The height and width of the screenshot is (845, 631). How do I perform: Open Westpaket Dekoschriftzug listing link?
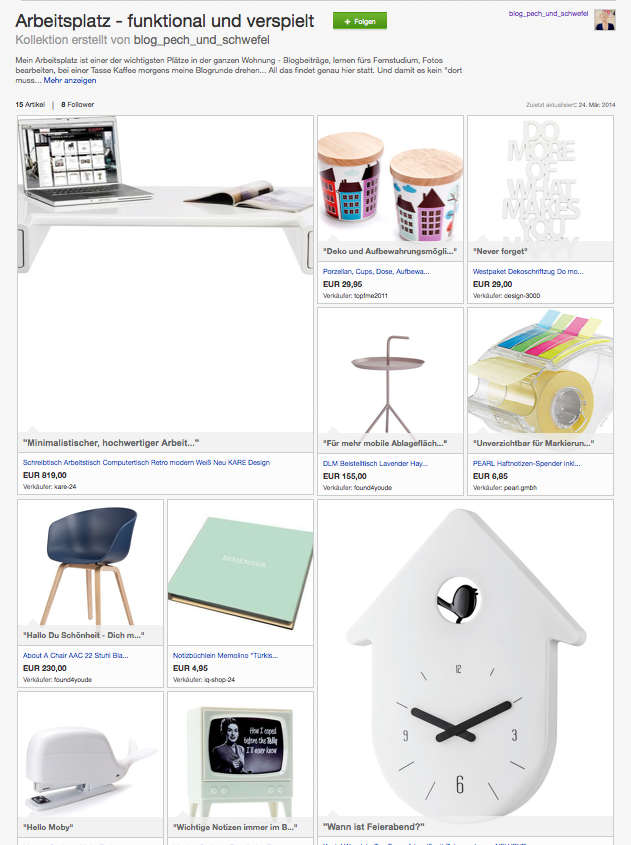(528, 272)
